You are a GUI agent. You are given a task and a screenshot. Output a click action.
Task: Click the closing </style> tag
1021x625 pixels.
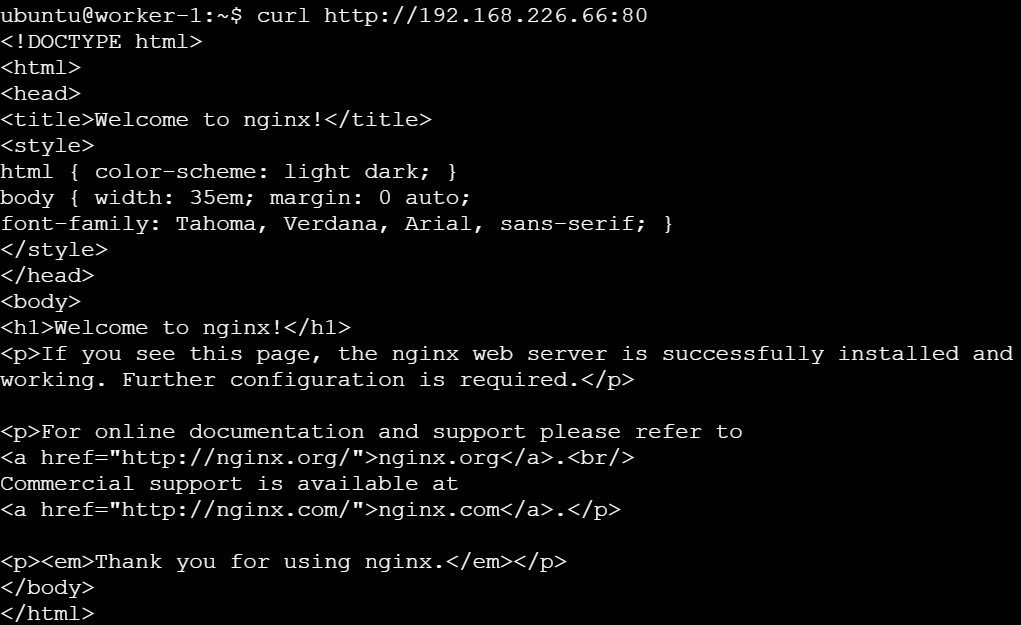pyautogui.click(x=54, y=250)
